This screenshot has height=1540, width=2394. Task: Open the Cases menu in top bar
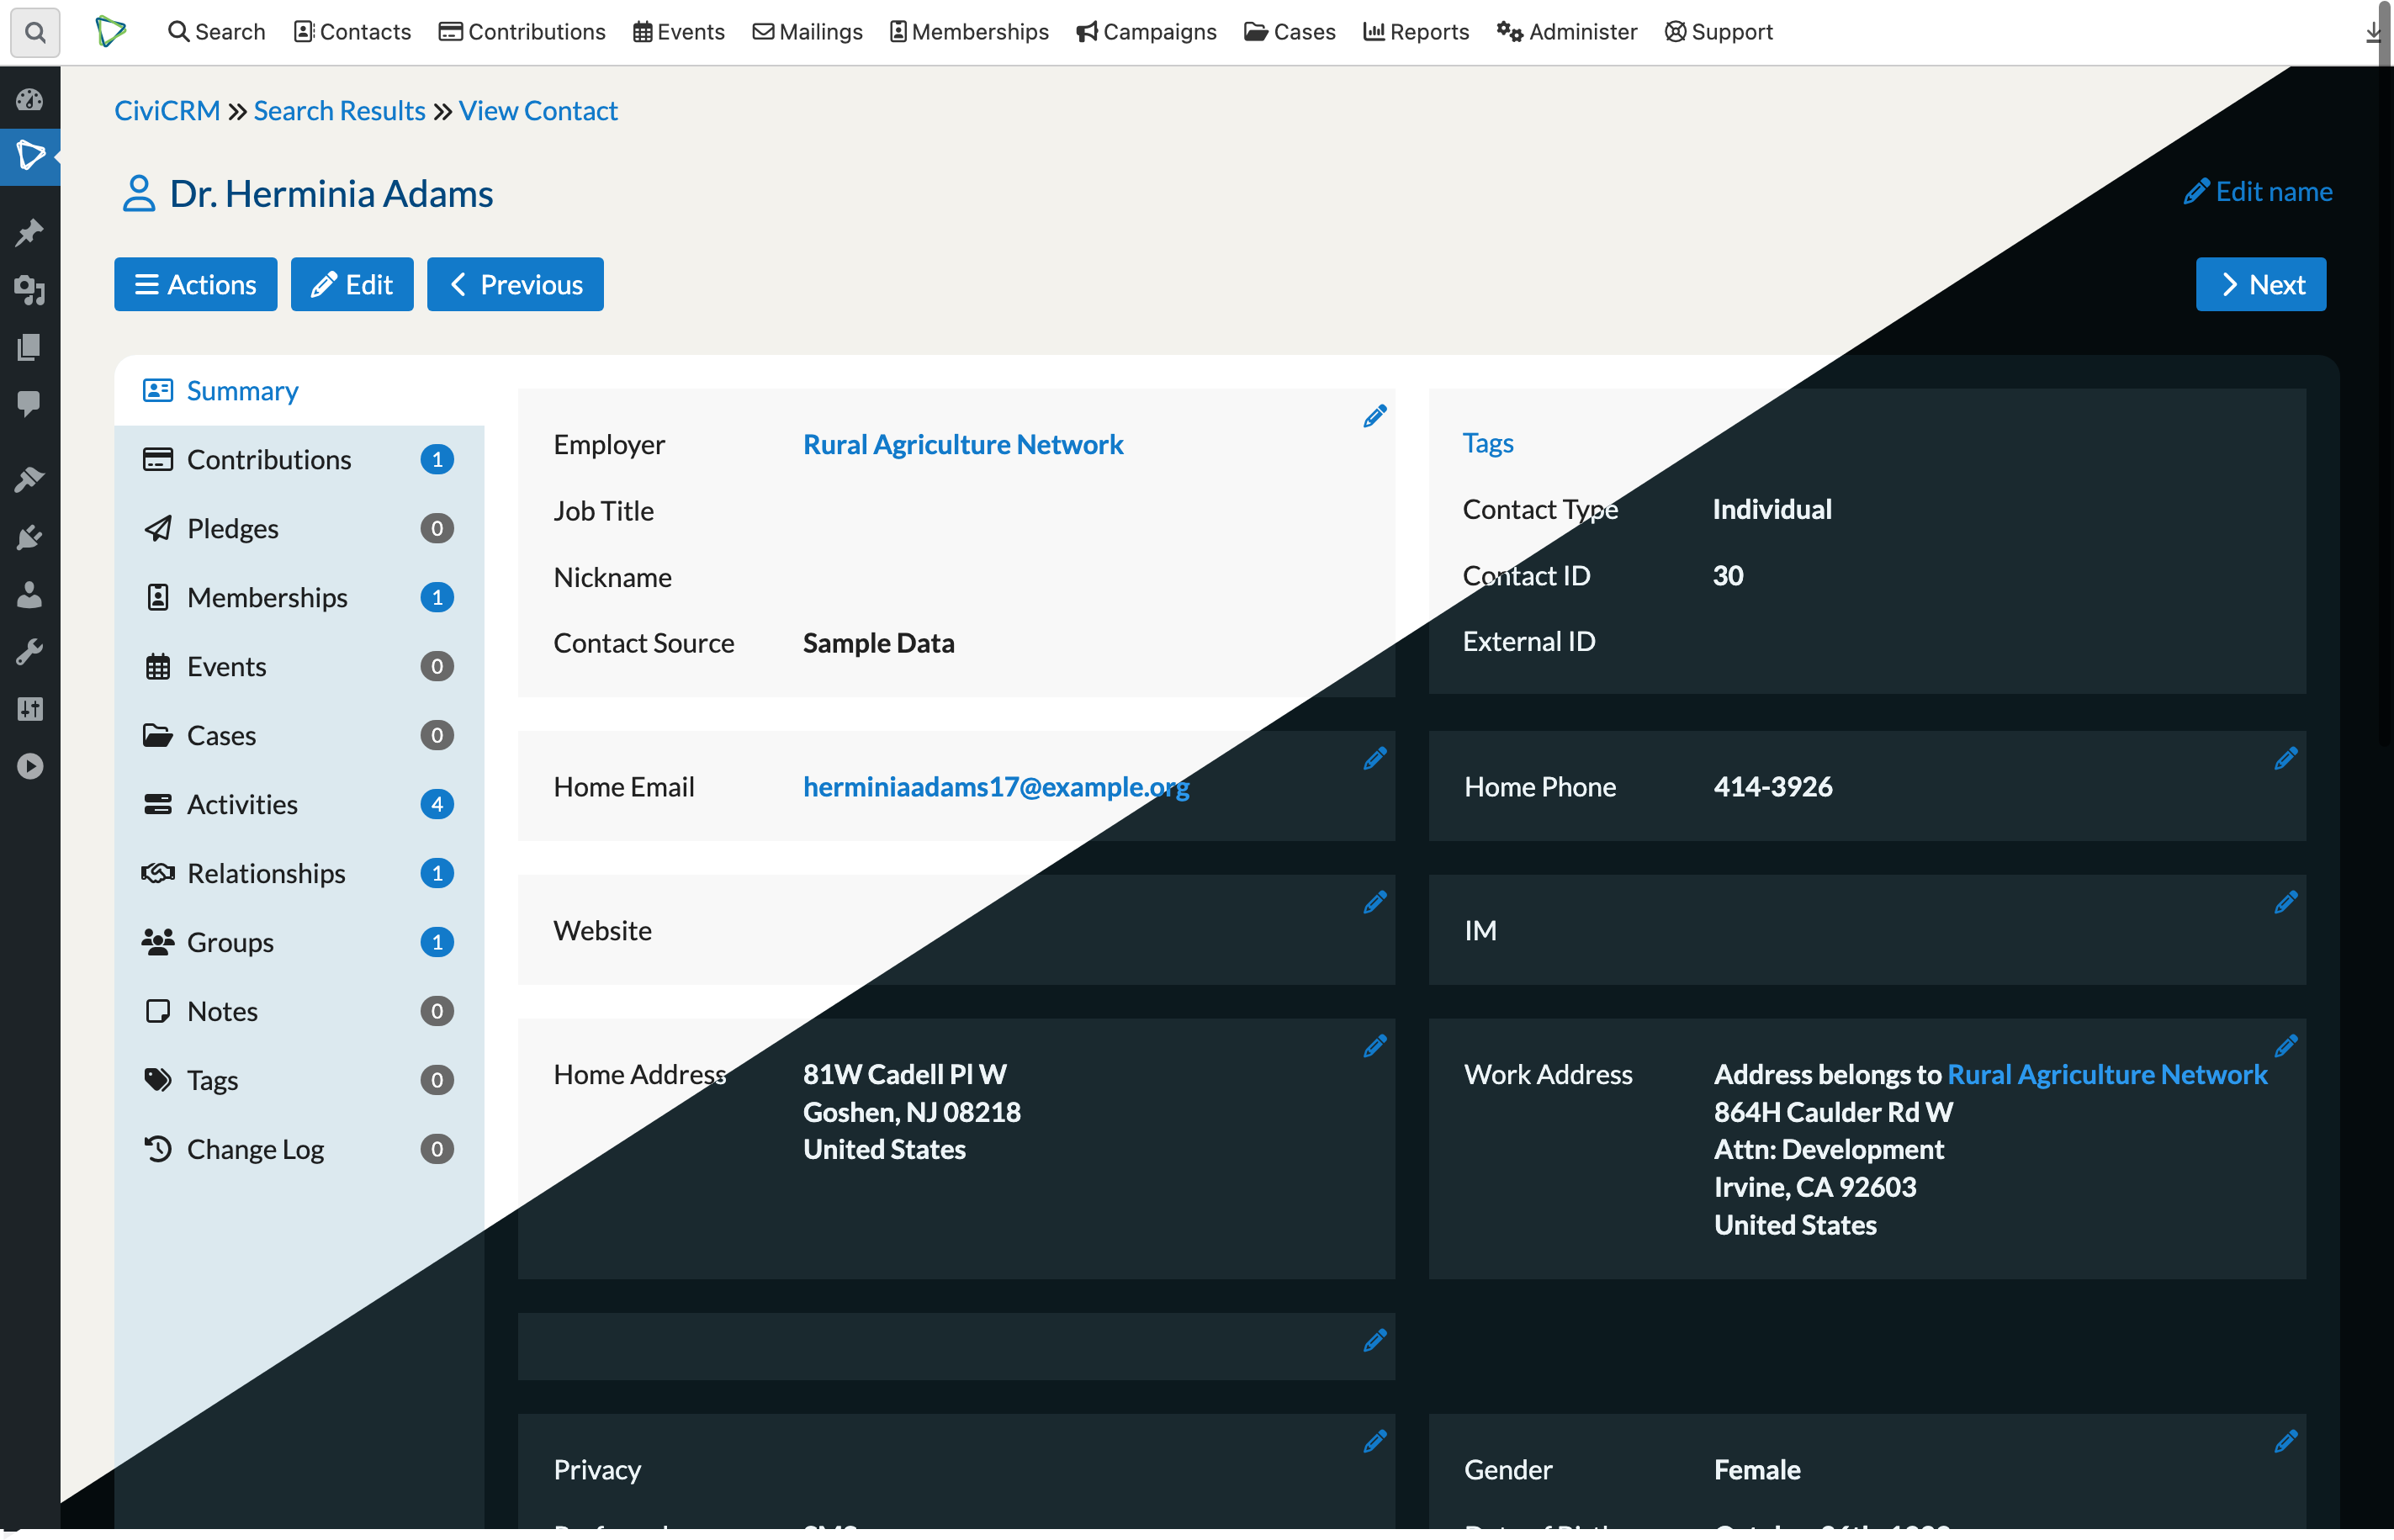1290,32
